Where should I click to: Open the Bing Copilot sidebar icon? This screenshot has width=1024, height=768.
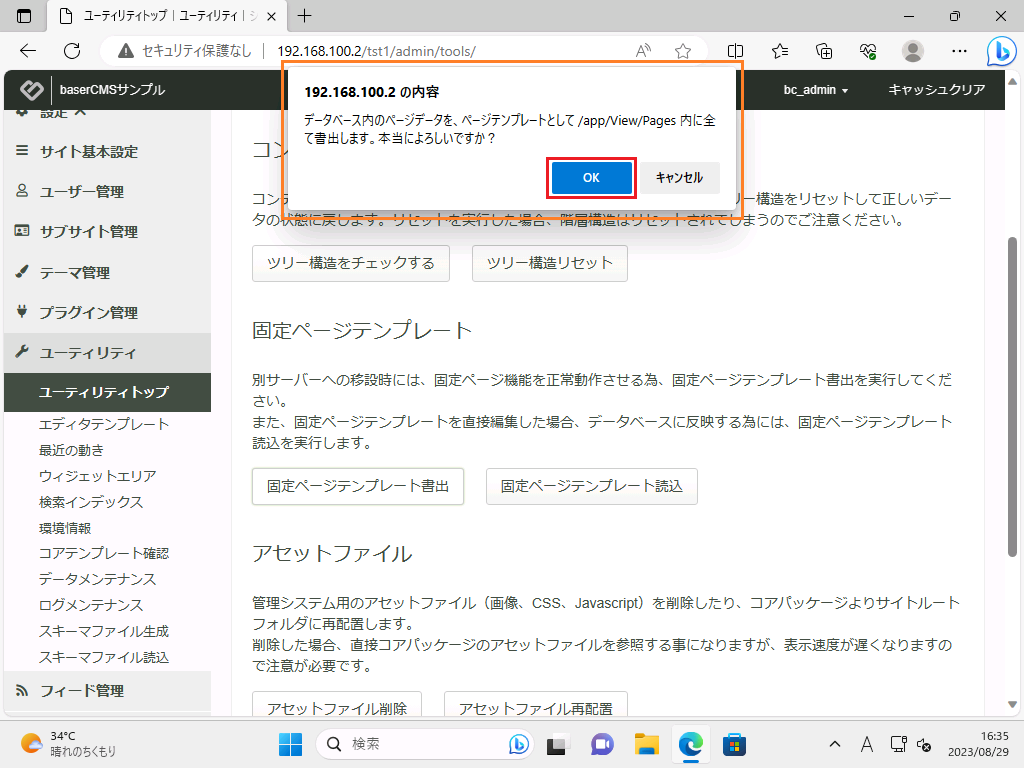click(1001, 51)
